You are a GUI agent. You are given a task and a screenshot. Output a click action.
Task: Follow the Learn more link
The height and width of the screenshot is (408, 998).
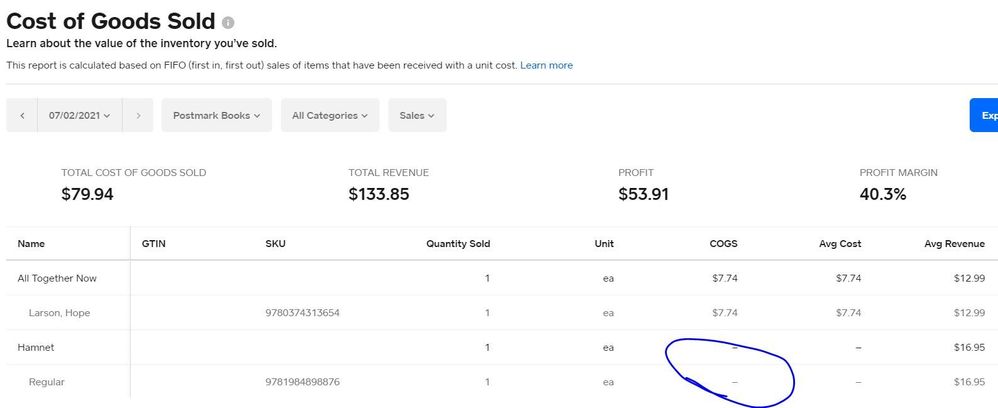tap(546, 65)
